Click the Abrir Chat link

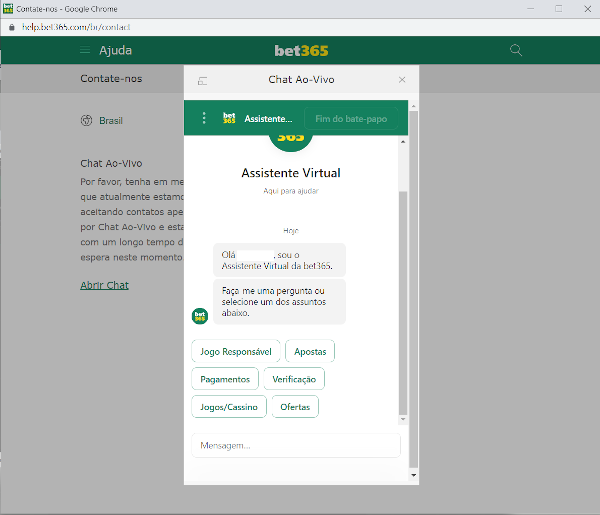[x=104, y=285]
